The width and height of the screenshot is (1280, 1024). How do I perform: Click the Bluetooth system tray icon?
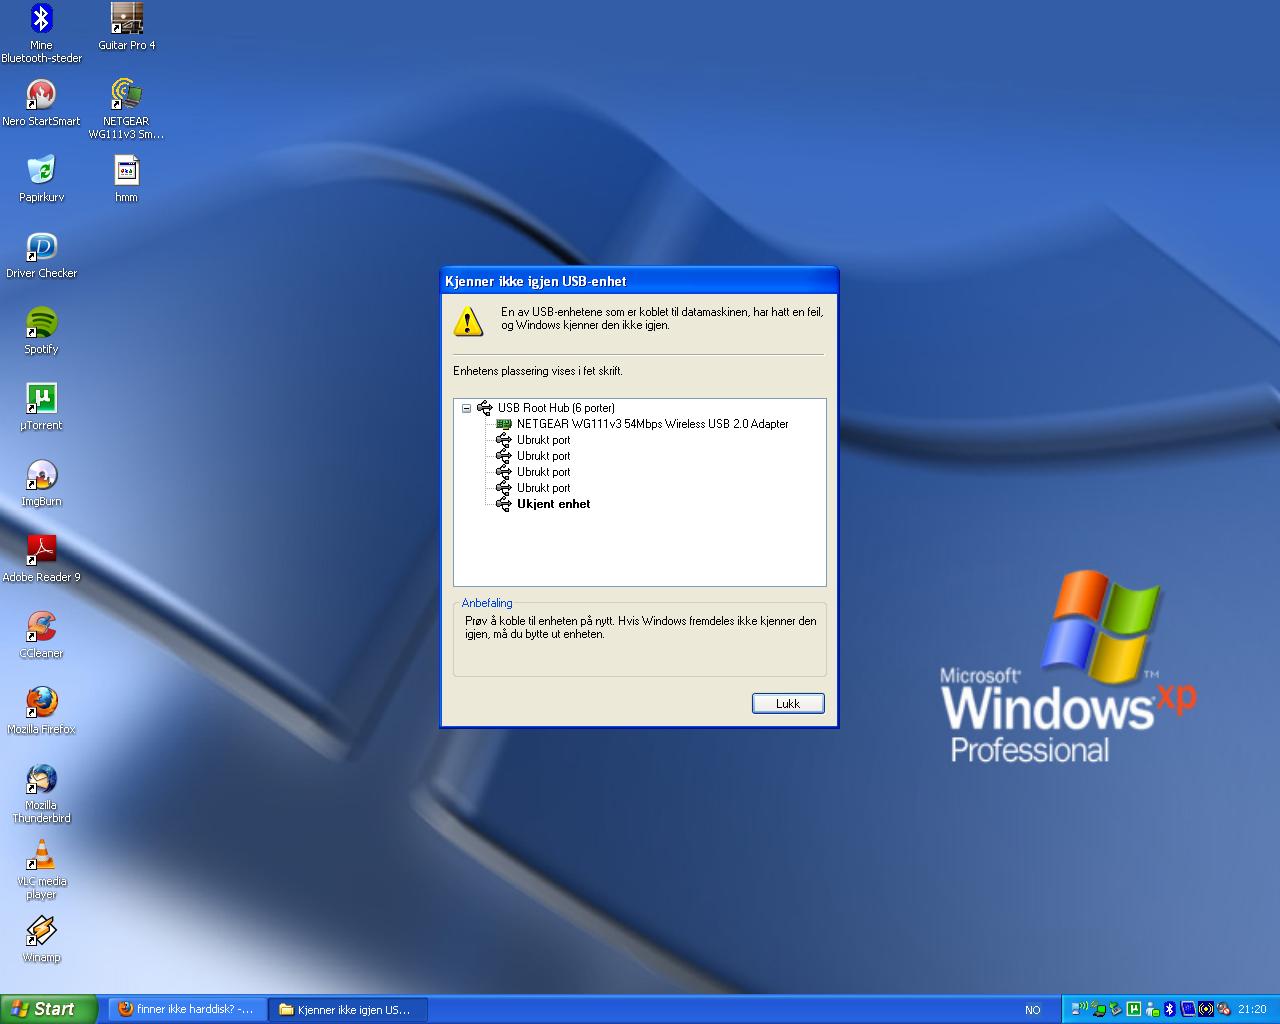(x=1169, y=1009)
